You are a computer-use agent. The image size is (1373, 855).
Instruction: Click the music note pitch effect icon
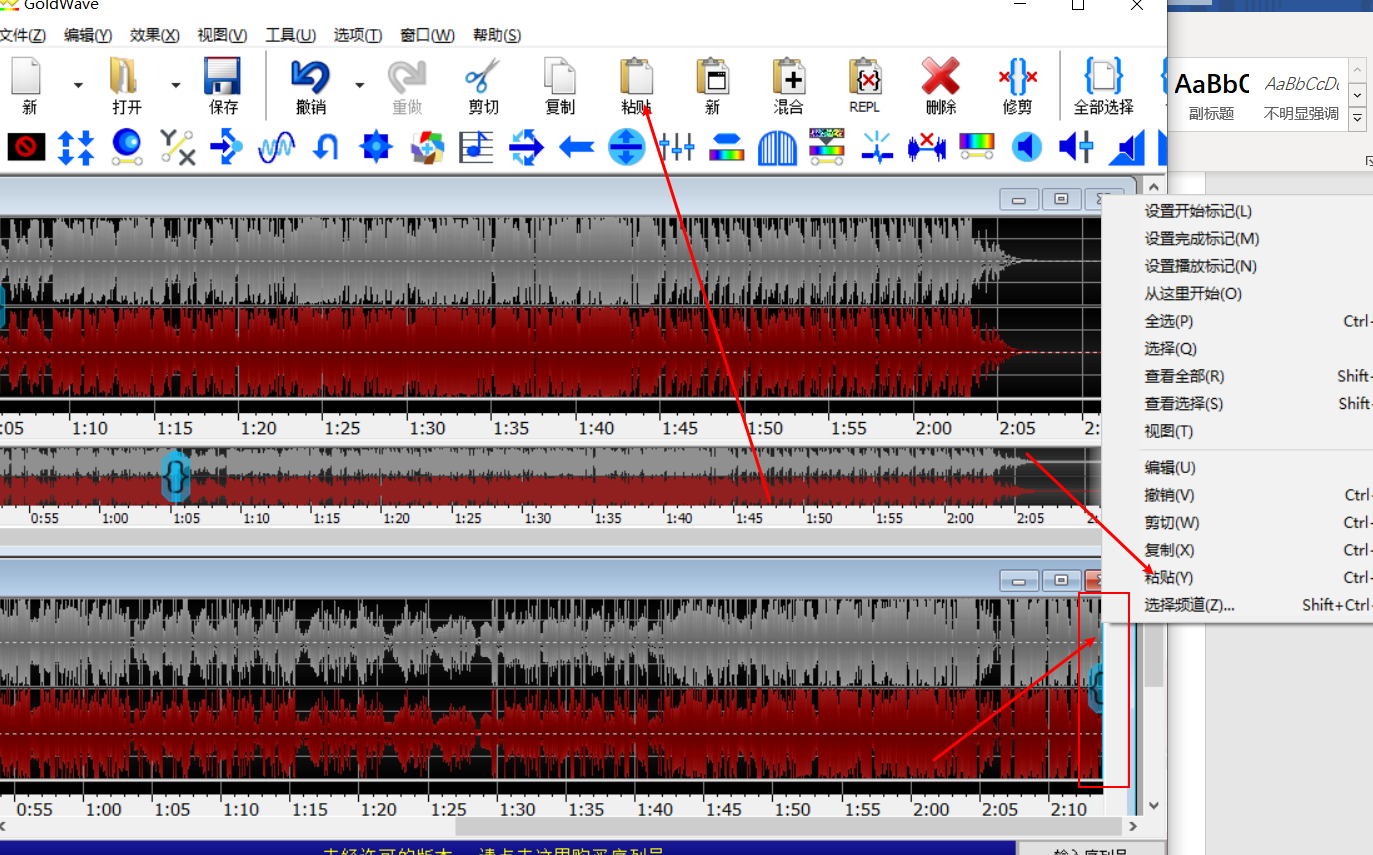(x=477, y=148)
